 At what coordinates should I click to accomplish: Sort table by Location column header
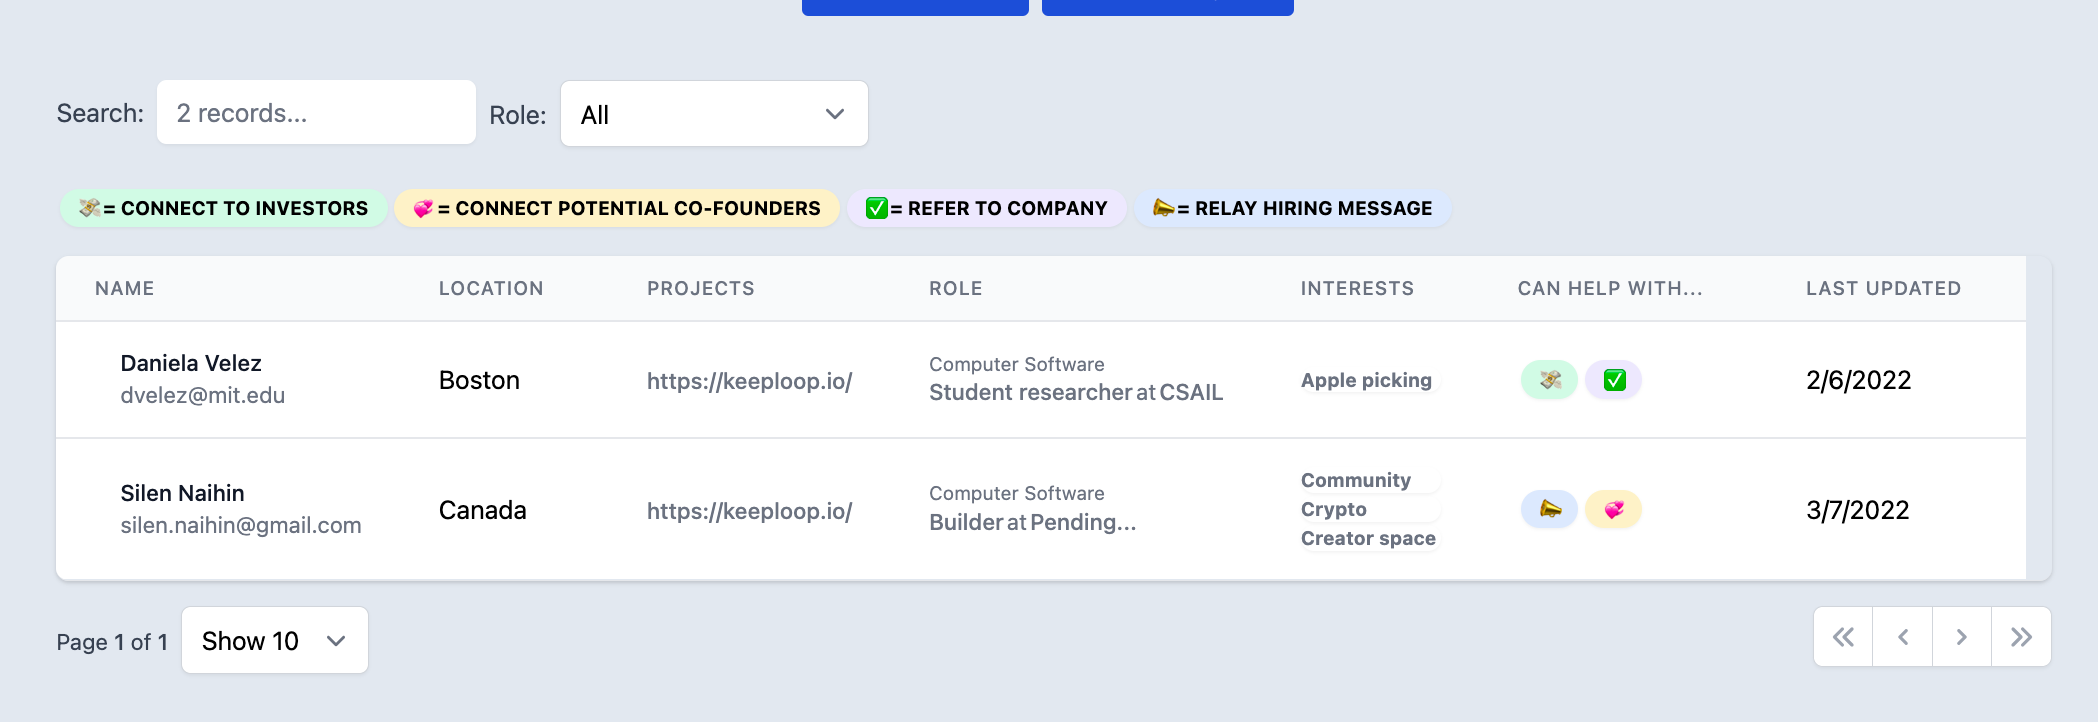pos(491,289)
